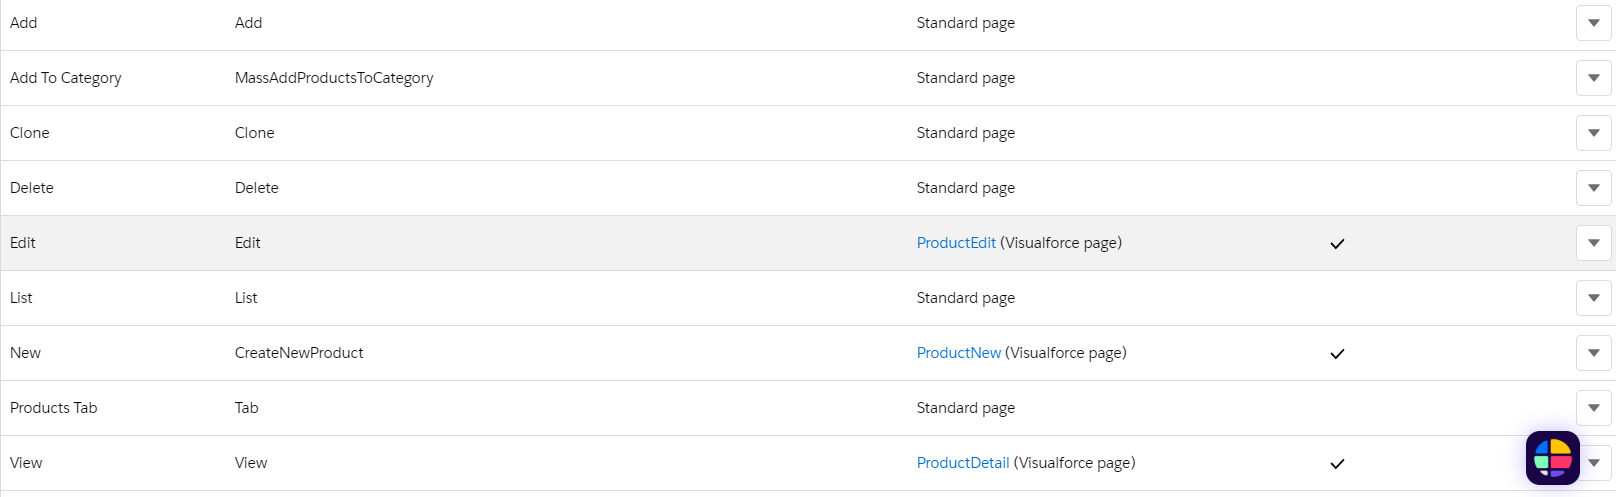
Task: Expand the Clone row action menu
Action: [x=1593, y=133]
